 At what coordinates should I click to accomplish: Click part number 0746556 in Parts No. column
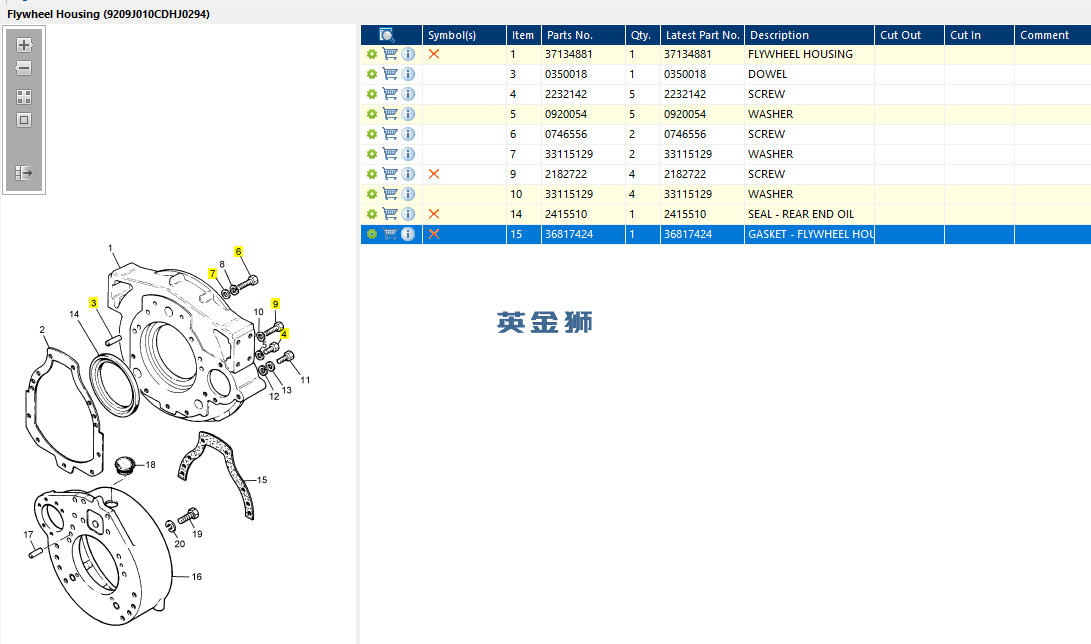(x=566, y=134)
